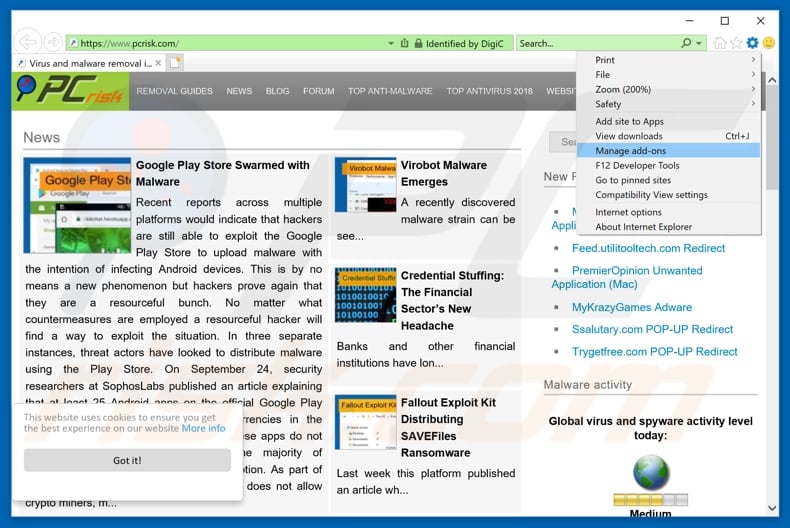Screen dimensions: 790x528
Task: Click page scrollbar down arrow
Action: click(772, 508)
